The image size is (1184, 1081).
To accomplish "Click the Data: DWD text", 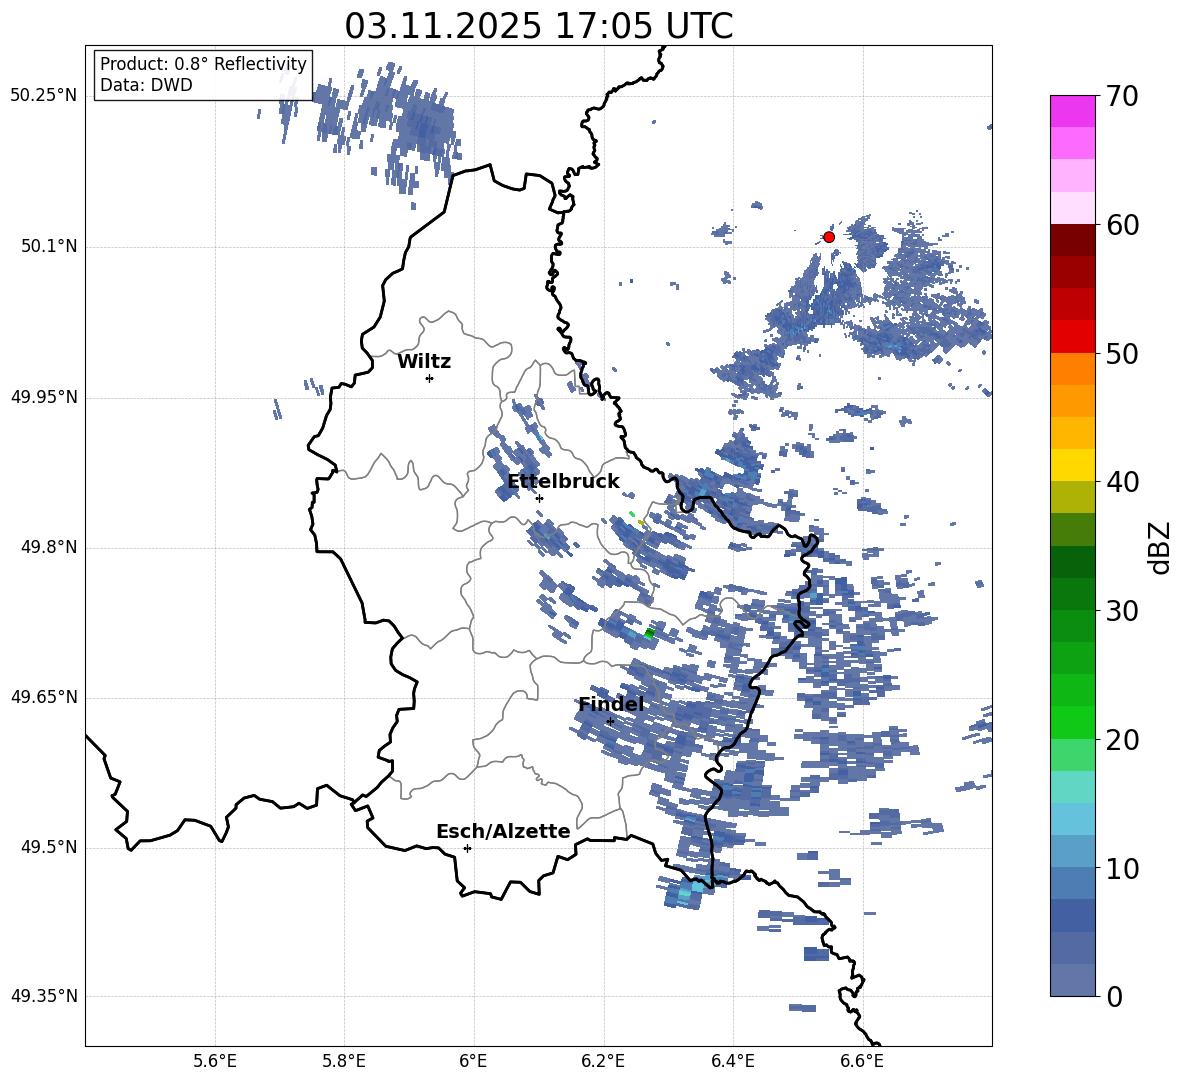I will [146, 85].
